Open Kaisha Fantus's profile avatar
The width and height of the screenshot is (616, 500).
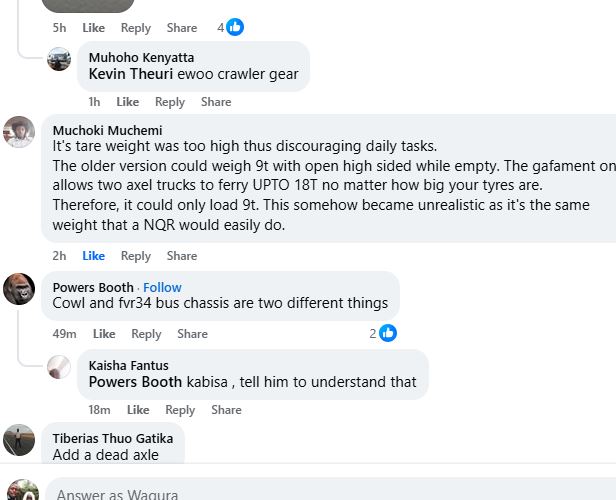point(59,366)
